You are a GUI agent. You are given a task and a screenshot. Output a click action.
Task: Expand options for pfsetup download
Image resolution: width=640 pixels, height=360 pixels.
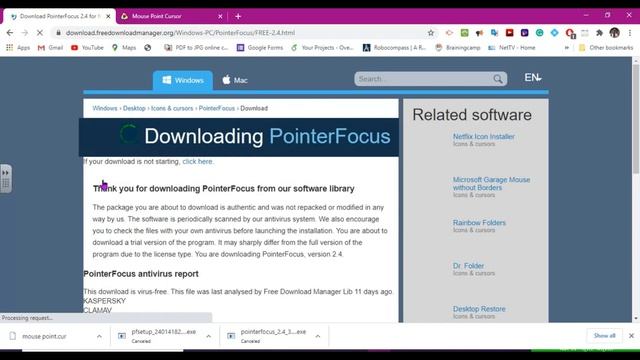click(x=209, y=336)
